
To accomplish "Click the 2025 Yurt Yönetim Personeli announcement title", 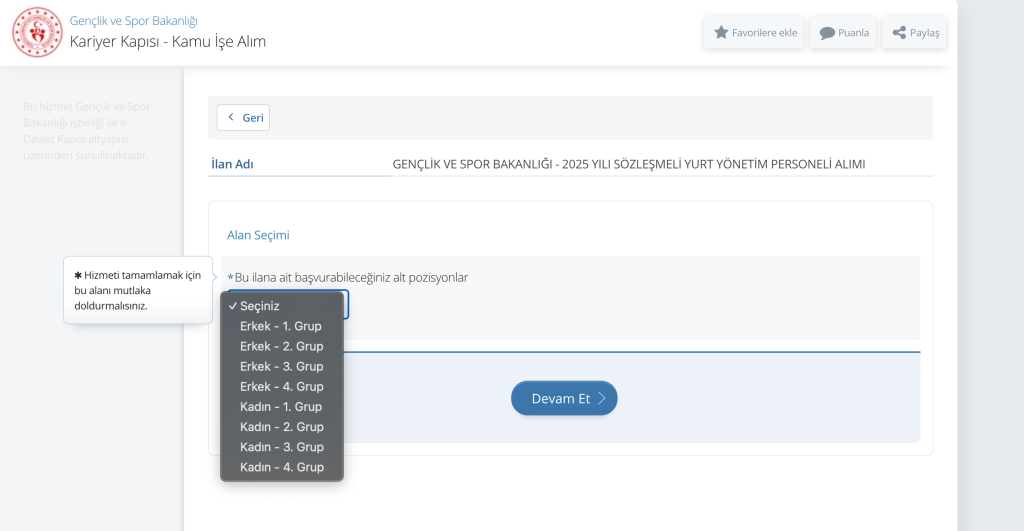I will [x=629, y=164].
